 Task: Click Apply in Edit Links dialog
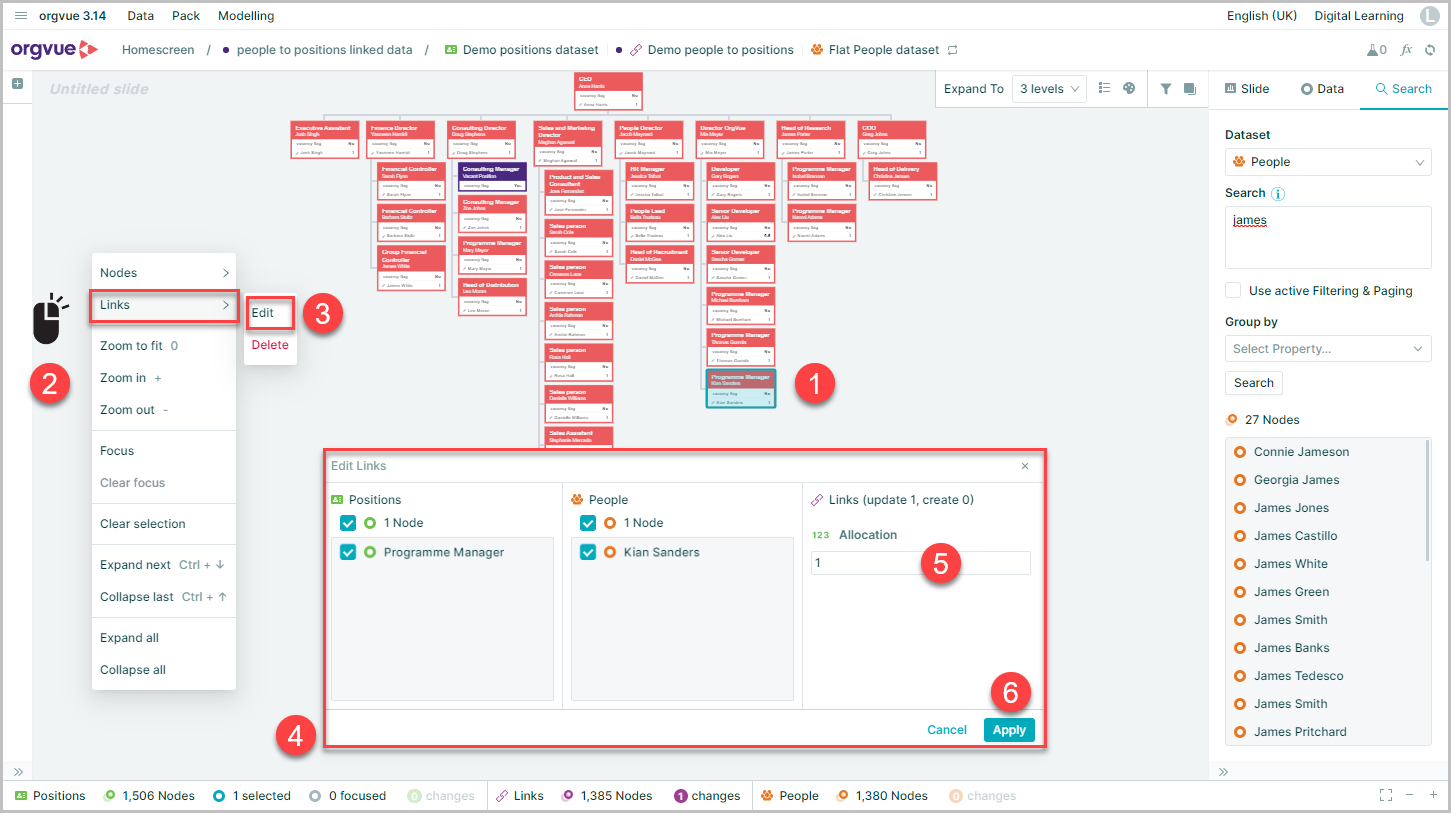(x=1009, y=730)
